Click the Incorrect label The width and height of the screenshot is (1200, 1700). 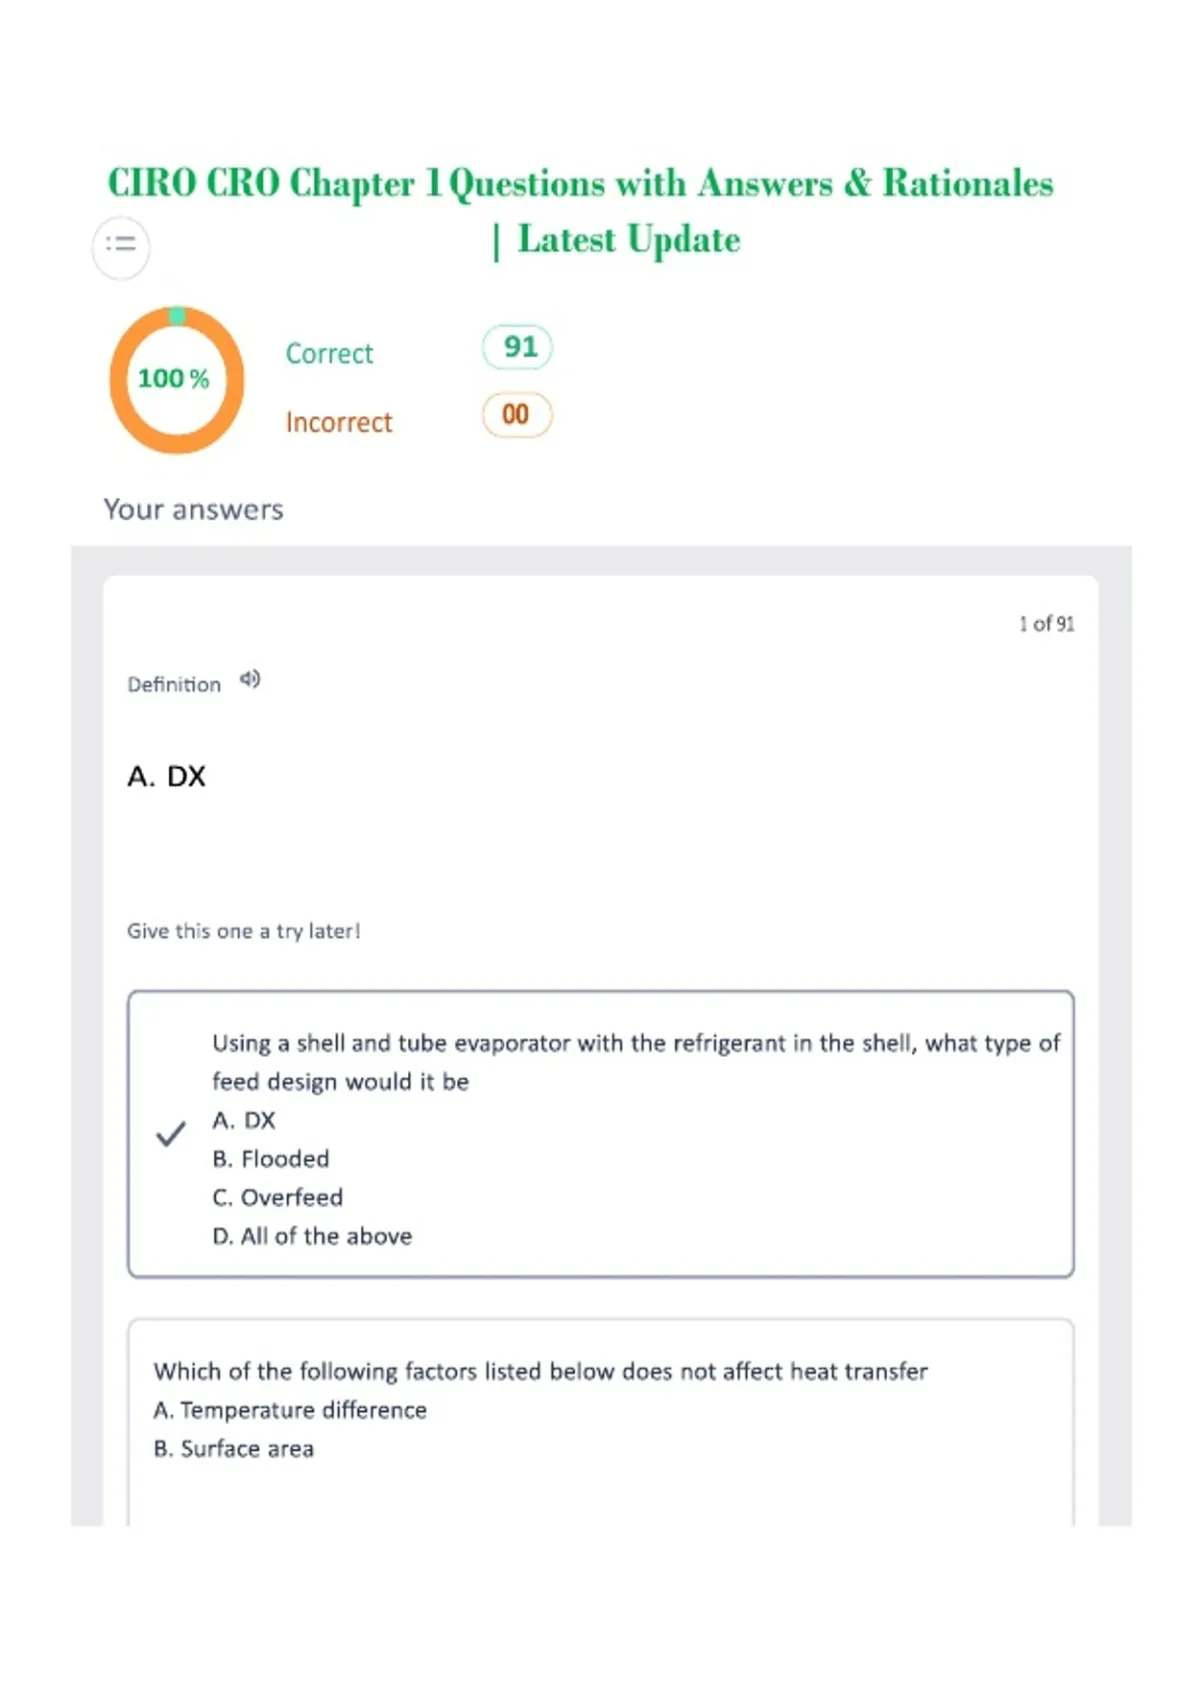pos(339,423)
